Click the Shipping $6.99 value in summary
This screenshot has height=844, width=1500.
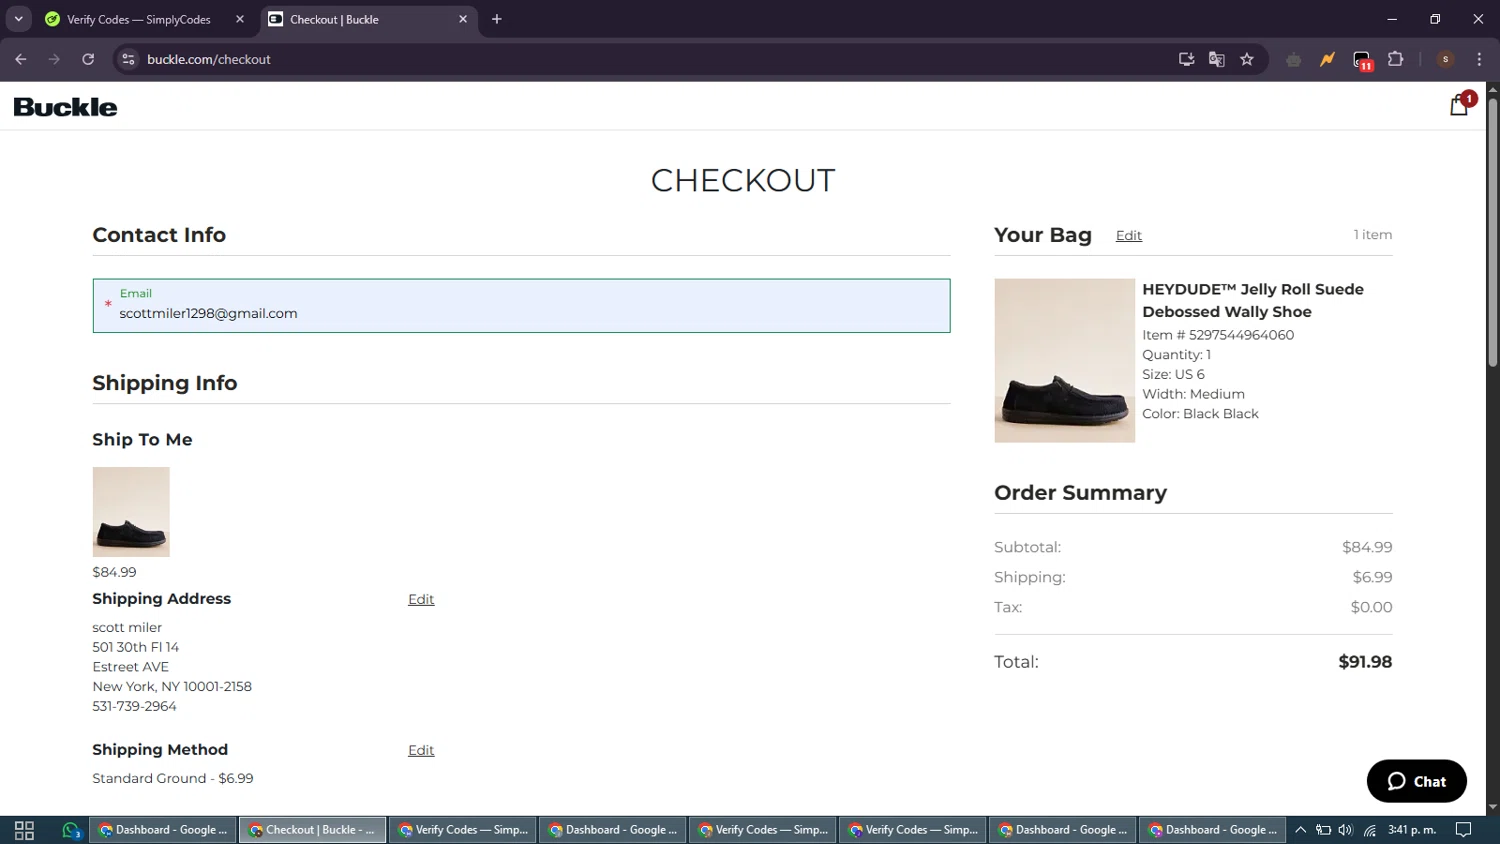1372,577
